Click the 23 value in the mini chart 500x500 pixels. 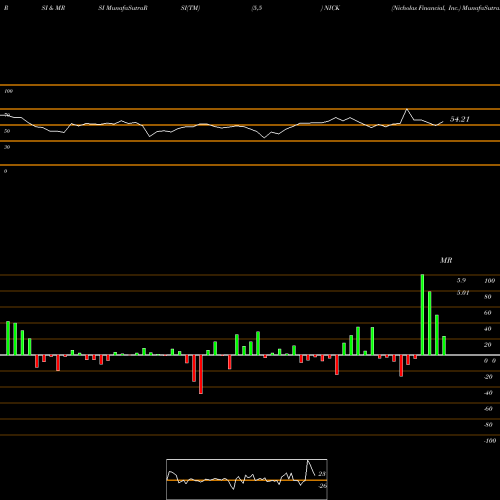coord(322,474)
